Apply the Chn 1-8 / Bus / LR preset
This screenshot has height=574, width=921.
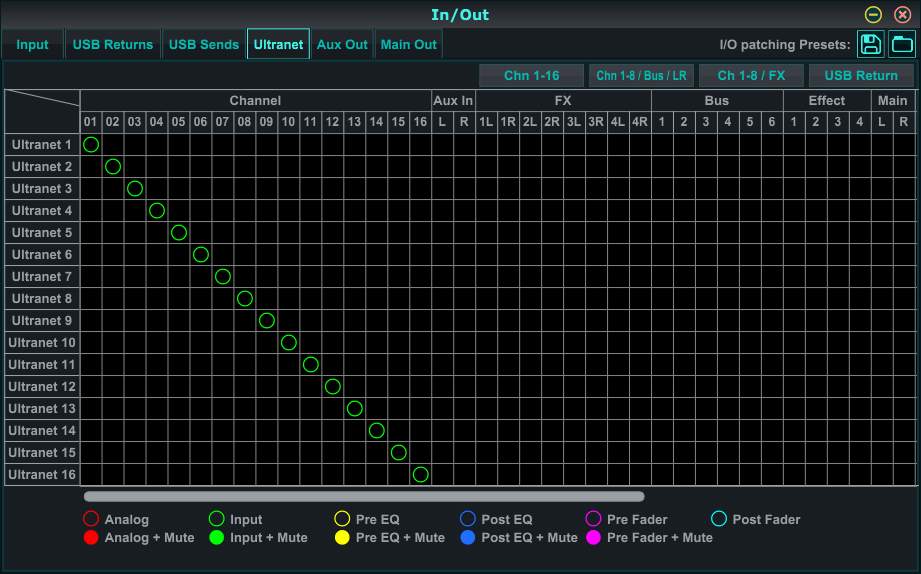click(x=641, y=75)
